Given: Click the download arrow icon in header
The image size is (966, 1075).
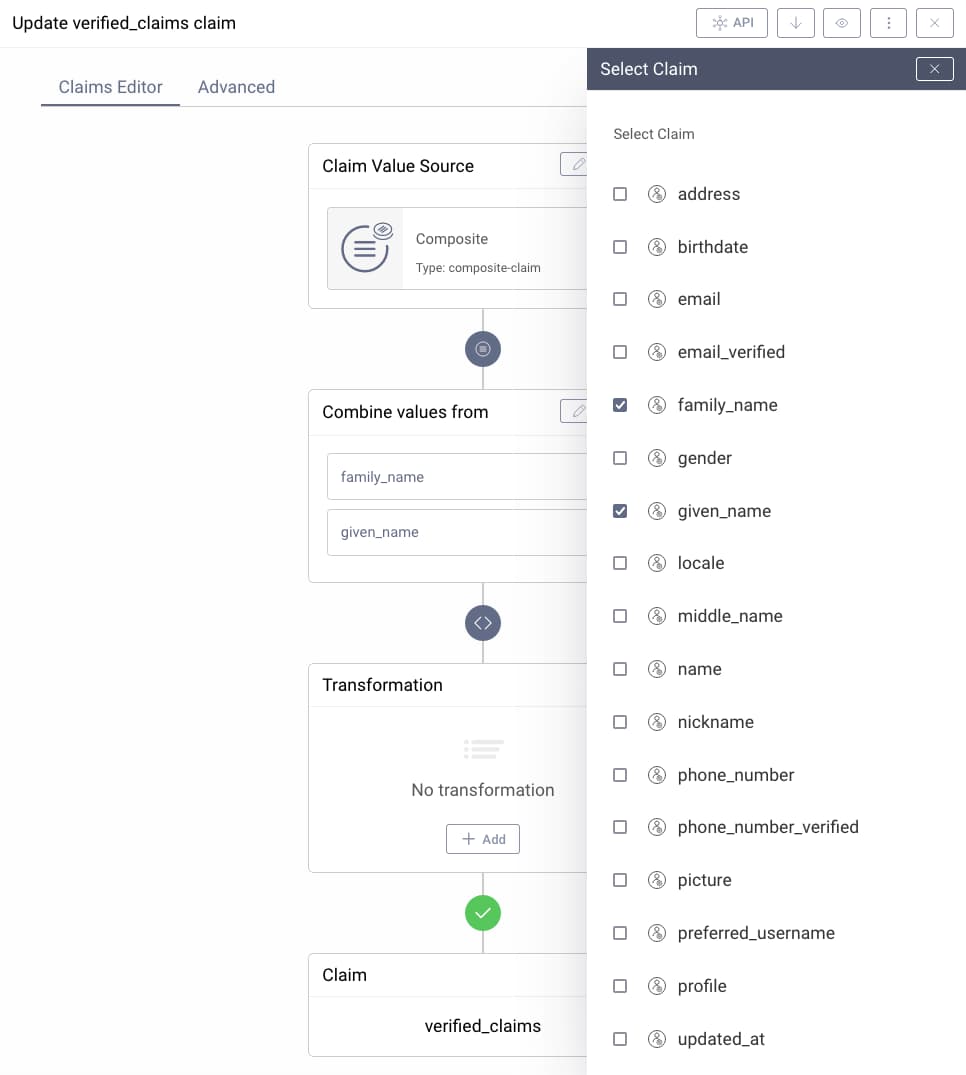Looking at the screenshot, I should [x=795, y=23].
